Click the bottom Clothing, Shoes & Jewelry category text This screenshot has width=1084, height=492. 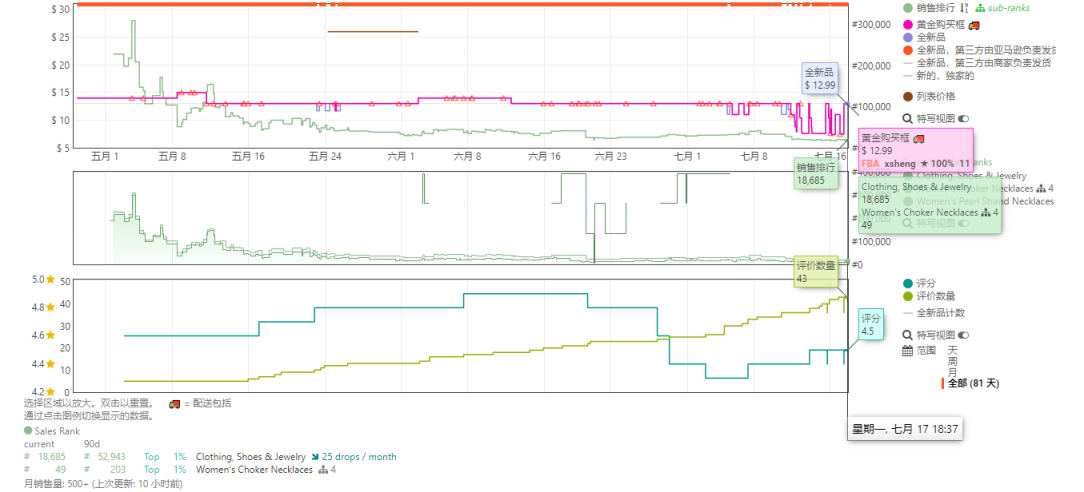(251, 457)
